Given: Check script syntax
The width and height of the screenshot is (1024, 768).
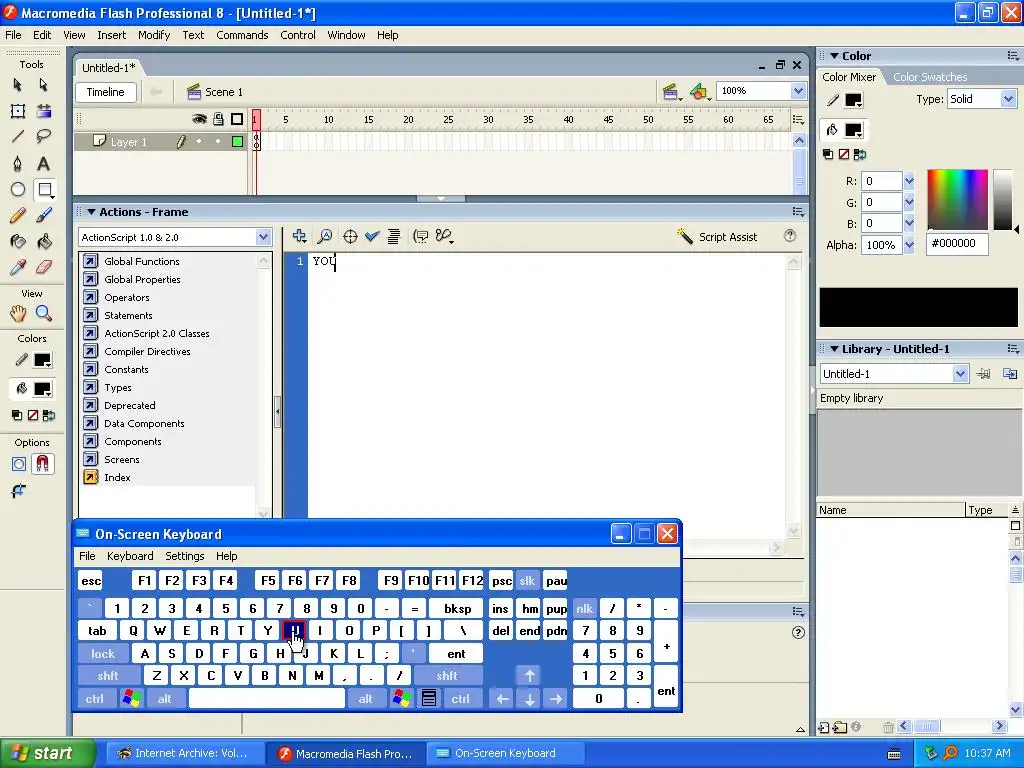Looking at the screenshot, I should tap(372, 236).
